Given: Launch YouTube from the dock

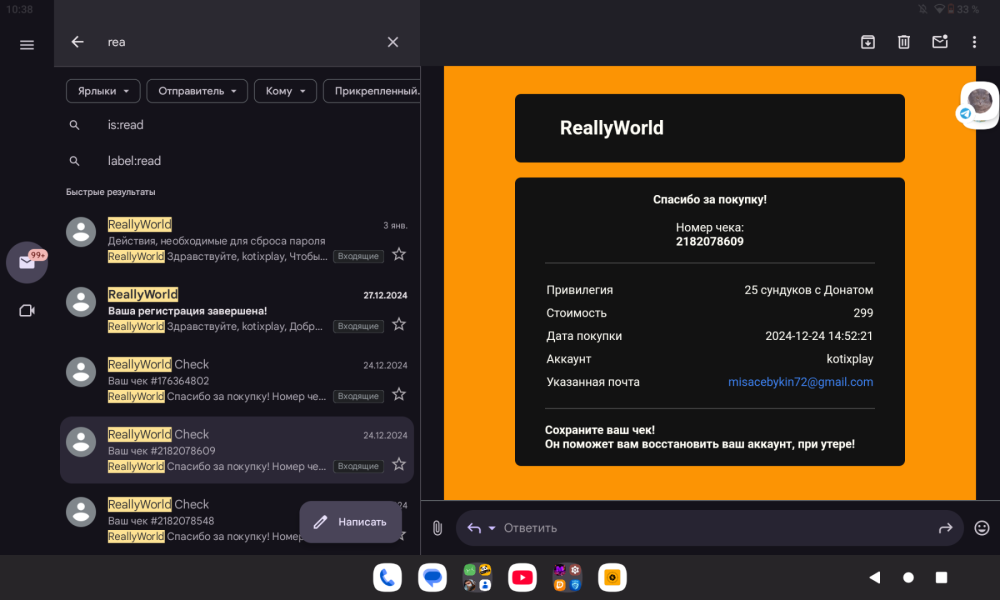Looking at the screenshot, I should click(x=522, y=578).
